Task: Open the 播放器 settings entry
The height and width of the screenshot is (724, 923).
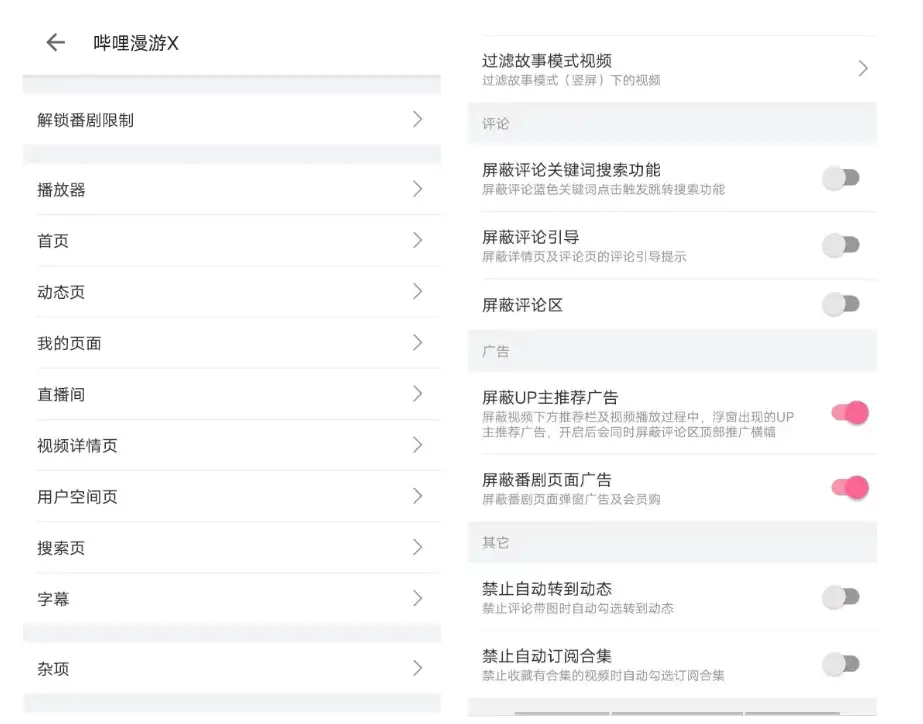Action: [x=230, y=189]
